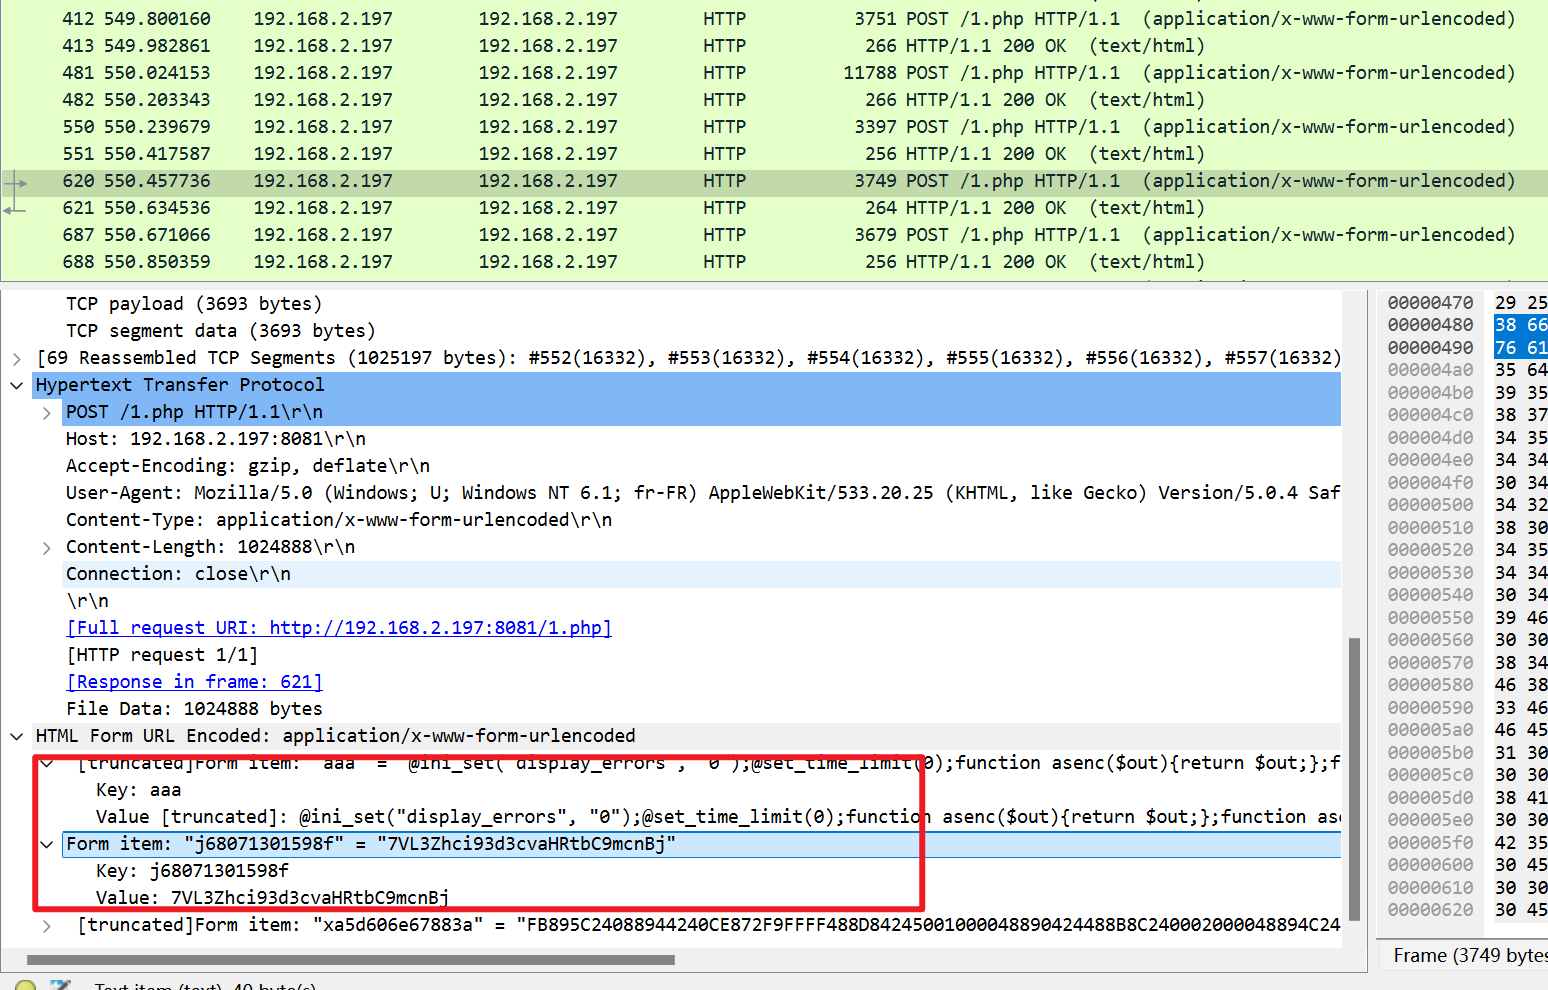Image resolution: width=1548 pixels, height=990 pixels.
Task: Expand the Content-Length: 1024888 field
Action: click(47, 547)
